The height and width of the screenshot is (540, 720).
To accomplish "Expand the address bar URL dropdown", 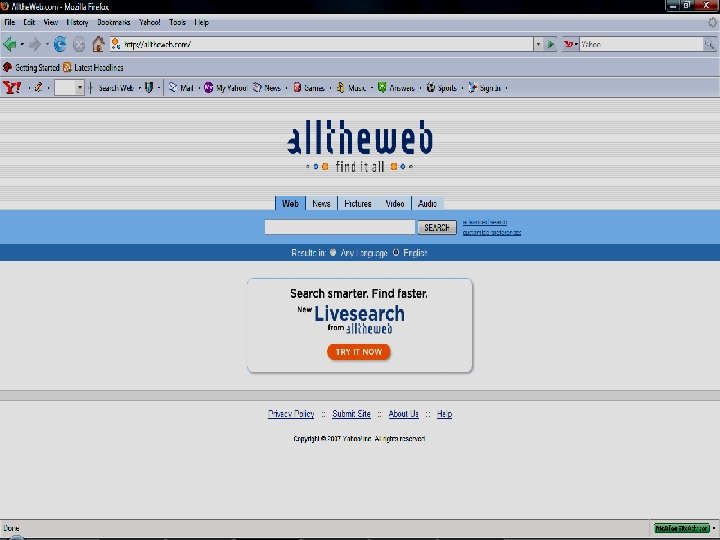I will click(538, 45).
